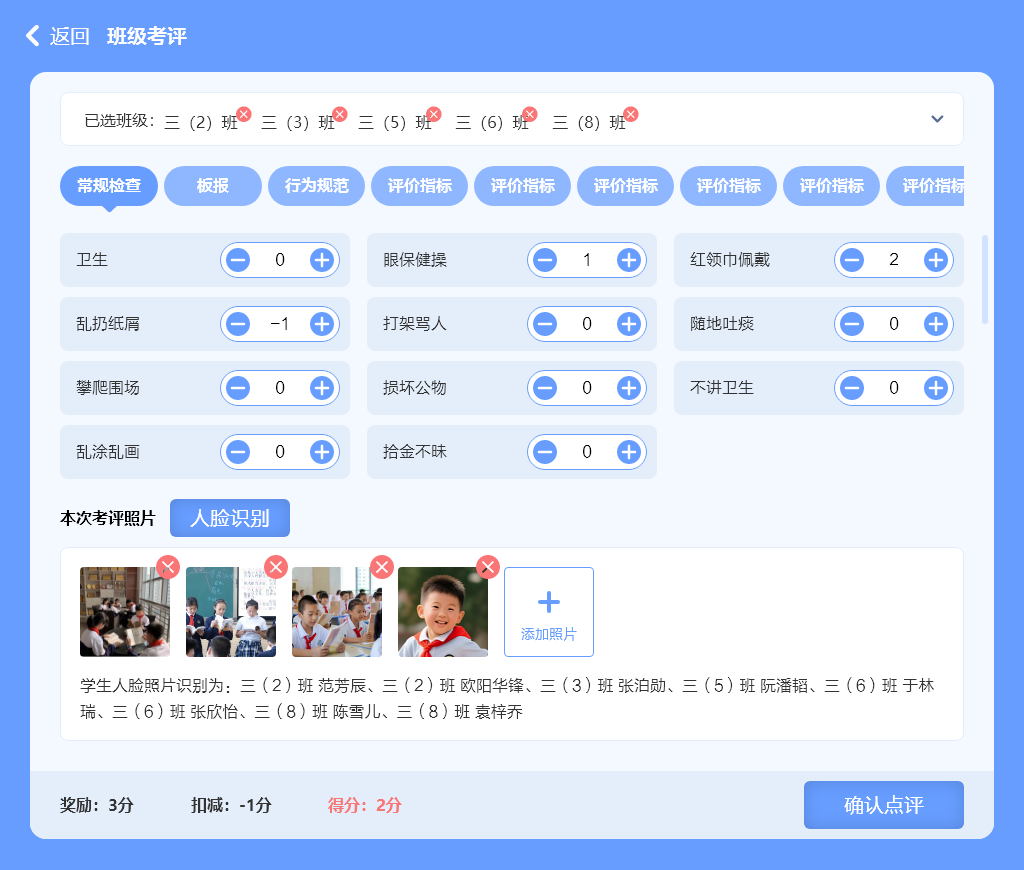1024x870 pixels.
Task: Click the indicators list vertical scrollbar
Action: [985, 280]
